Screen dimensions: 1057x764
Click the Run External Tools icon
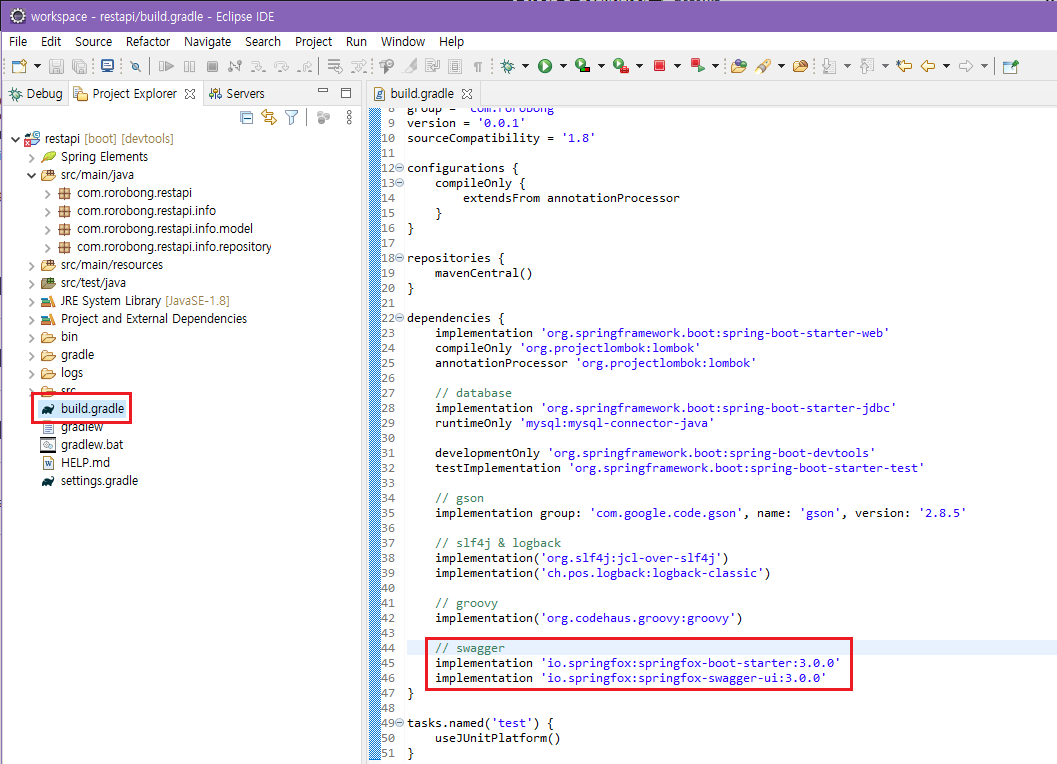point(621,66)
